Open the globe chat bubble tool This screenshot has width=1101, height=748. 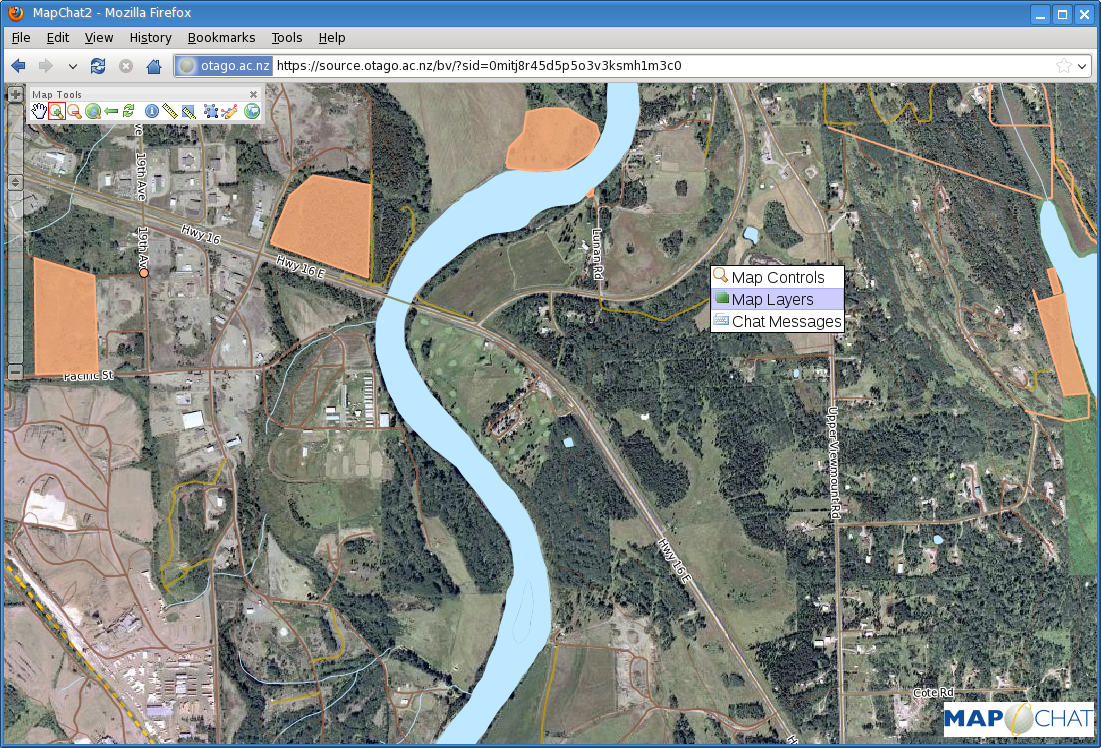click(x=251, y=111)
